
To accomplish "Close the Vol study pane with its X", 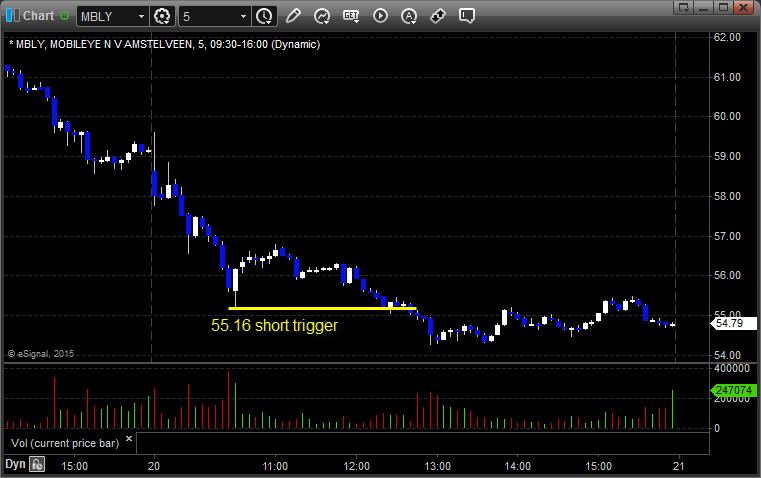I will (x=129, y=439).
